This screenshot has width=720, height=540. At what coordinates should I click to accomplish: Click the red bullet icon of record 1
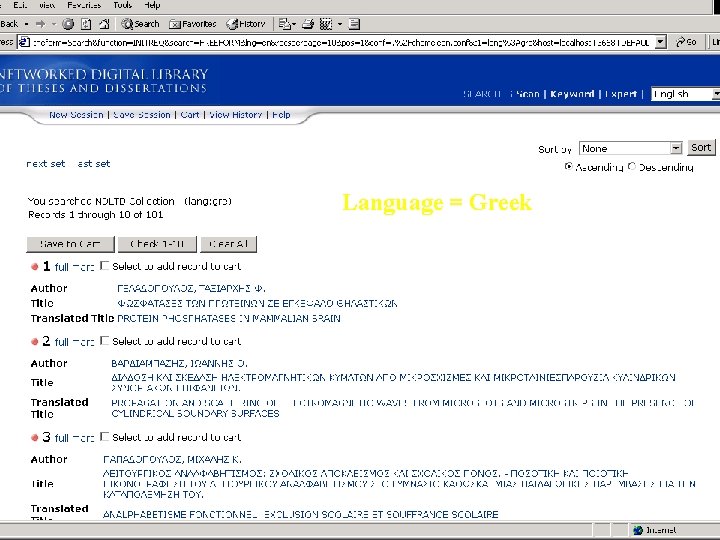(x=34, y=267)
